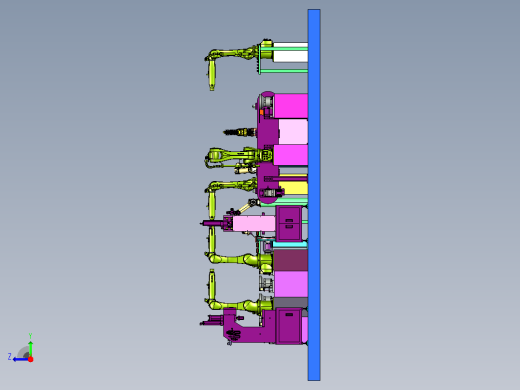This screenshot has height=390, width=520.
Task: Select the dark maroon block beside the base plate
Action: pyautogui.click(x=291, y=260)
